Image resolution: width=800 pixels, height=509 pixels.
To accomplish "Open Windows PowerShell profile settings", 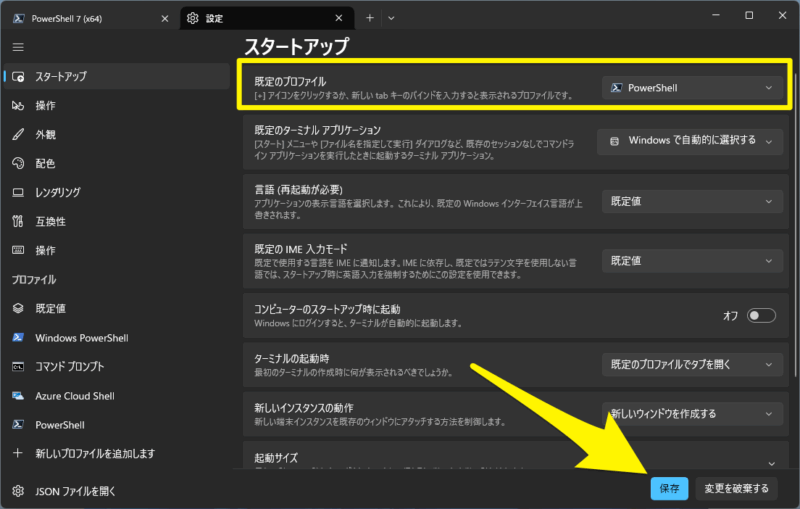I will tap(116, 338).
